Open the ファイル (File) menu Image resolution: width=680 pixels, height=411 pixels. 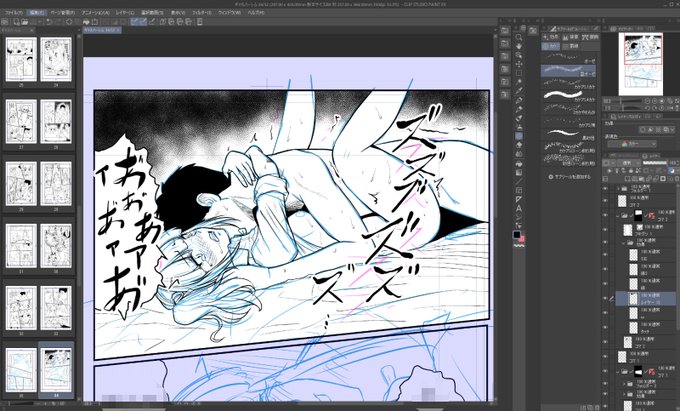tap(12, 13)
